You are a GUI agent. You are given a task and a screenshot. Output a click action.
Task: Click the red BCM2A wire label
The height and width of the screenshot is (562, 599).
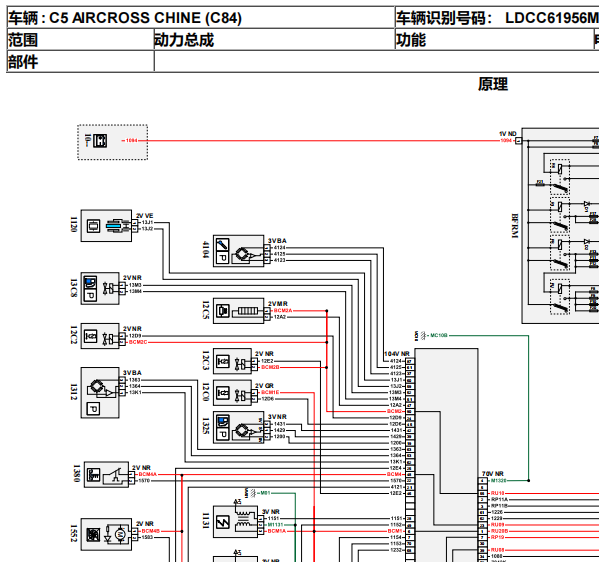point(283,311)
